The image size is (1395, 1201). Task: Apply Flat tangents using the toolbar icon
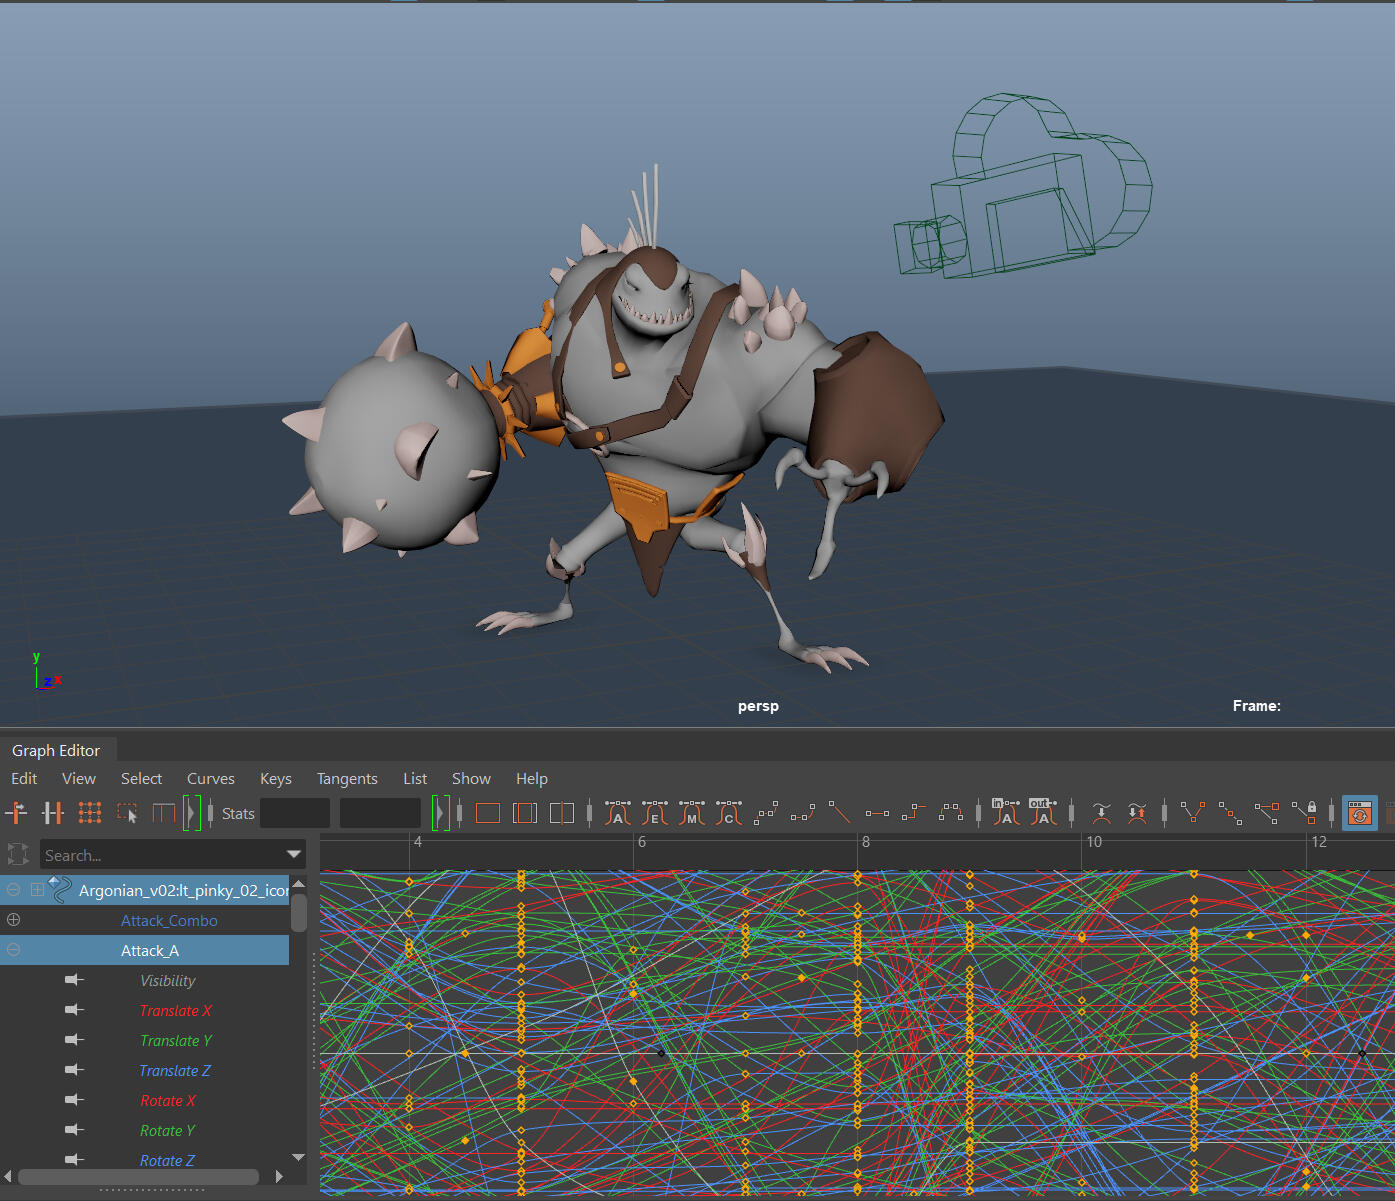click(x=877, y=813)
